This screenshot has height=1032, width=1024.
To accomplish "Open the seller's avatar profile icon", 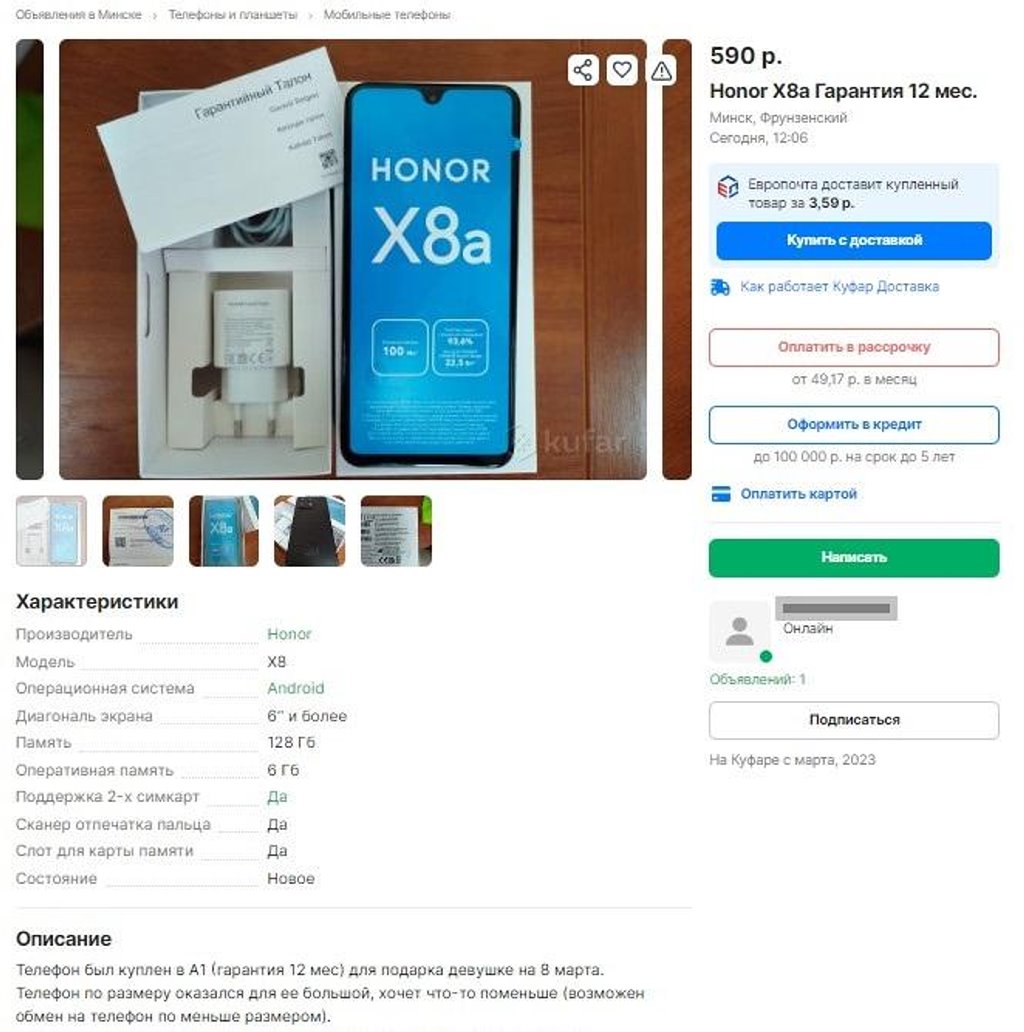I will [740, 631].
